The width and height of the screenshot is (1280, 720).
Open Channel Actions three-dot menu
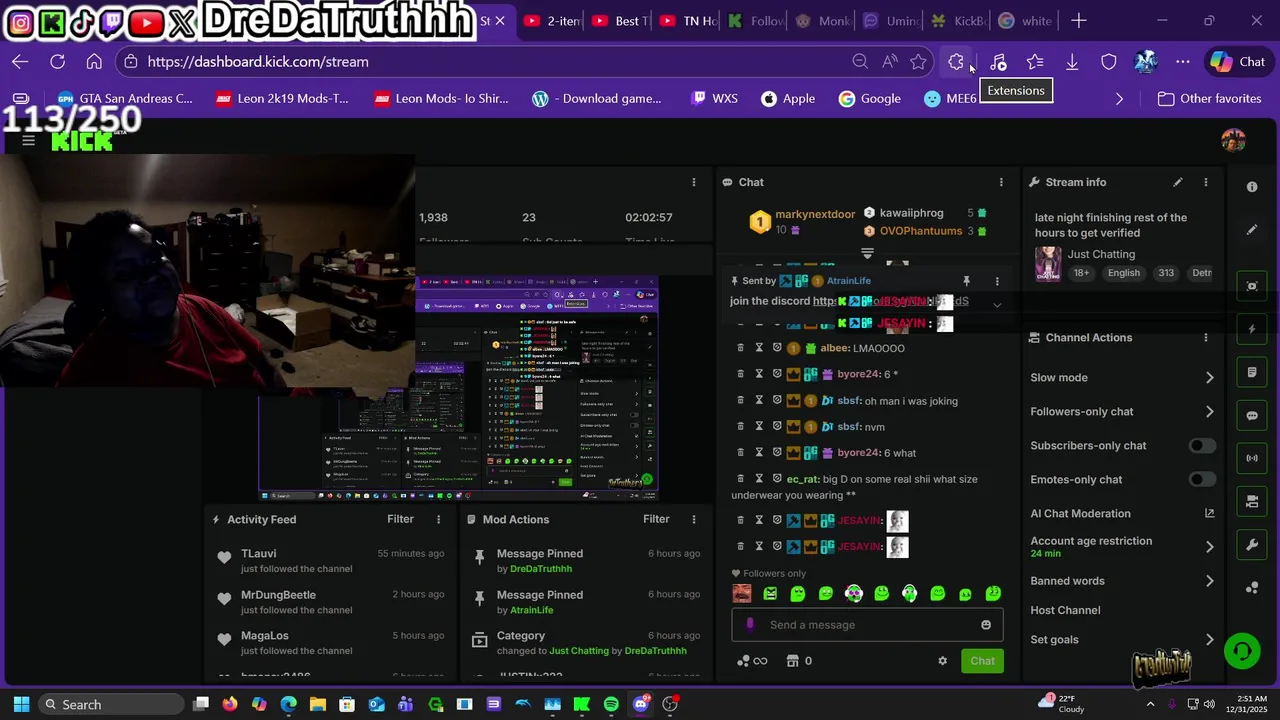tap(1206, 337)
